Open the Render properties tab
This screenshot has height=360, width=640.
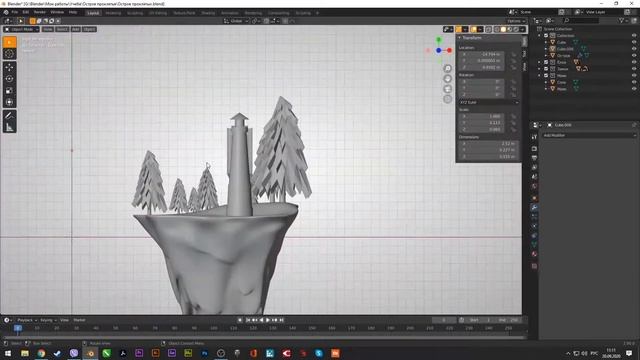coord(534,149)
